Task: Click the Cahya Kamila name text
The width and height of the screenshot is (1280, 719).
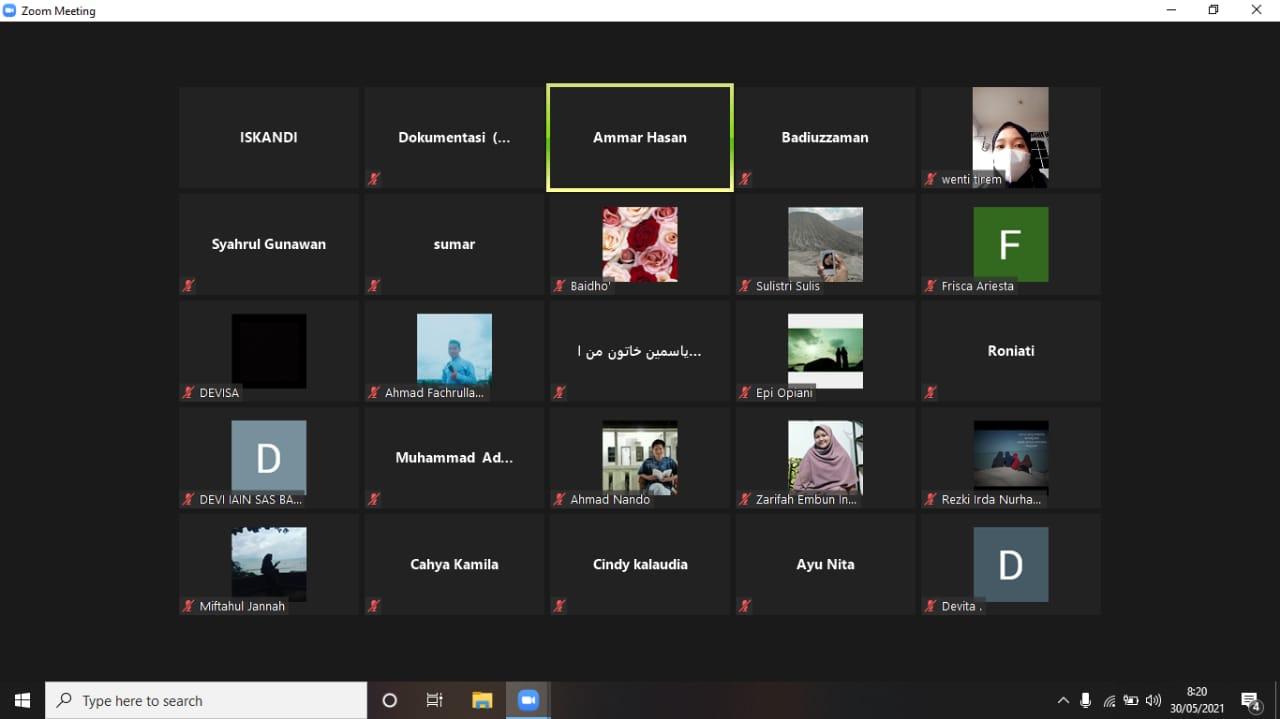Action: pyautogui.click(x=454, y=564)
